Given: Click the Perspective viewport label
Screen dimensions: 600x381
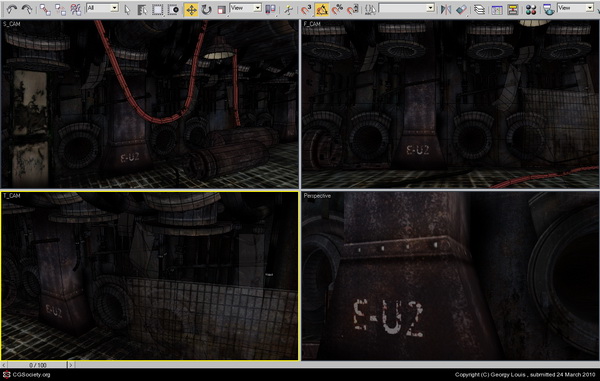Looking at the screenshot, I should 317,195.
